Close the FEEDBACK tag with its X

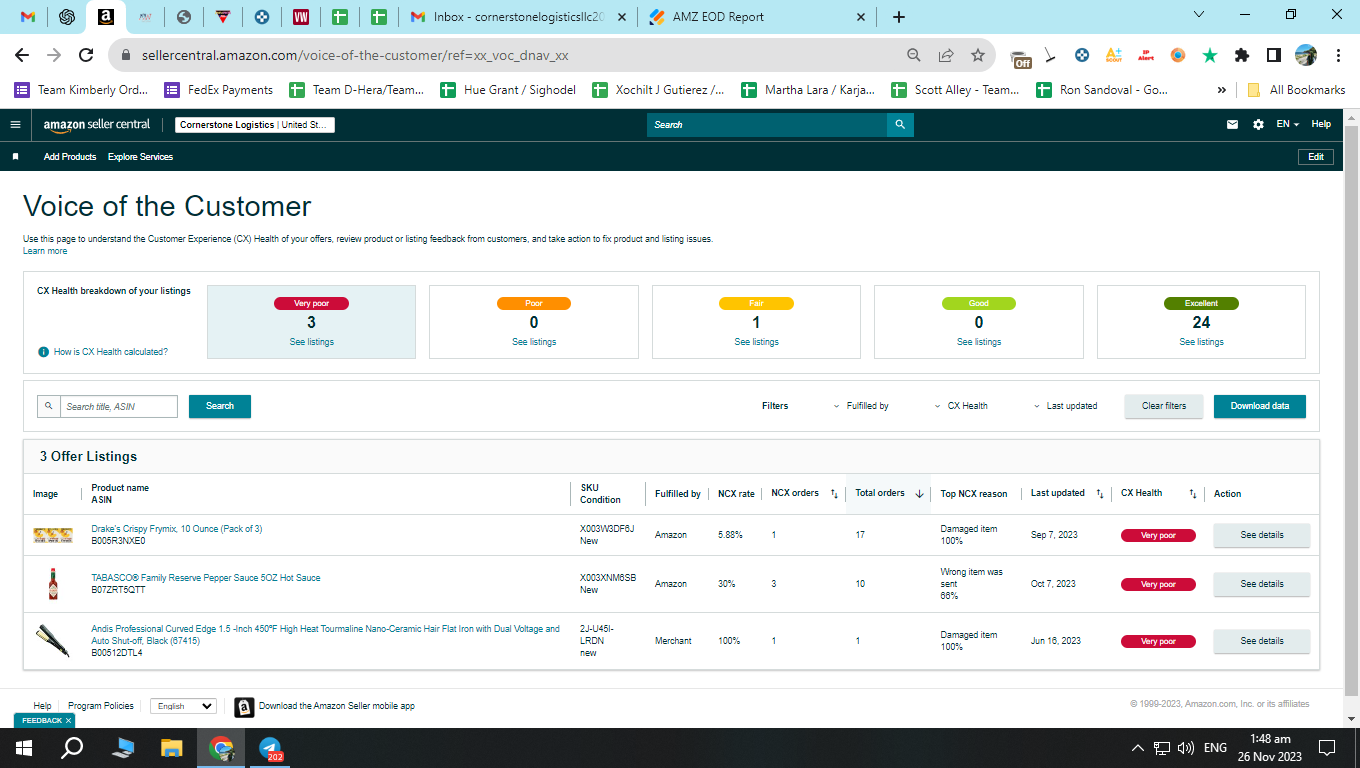coord(69,720)
